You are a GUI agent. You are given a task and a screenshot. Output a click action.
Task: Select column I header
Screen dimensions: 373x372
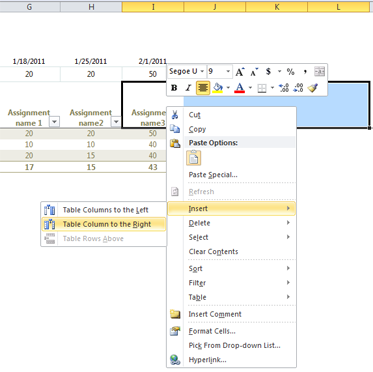(153, 7)
